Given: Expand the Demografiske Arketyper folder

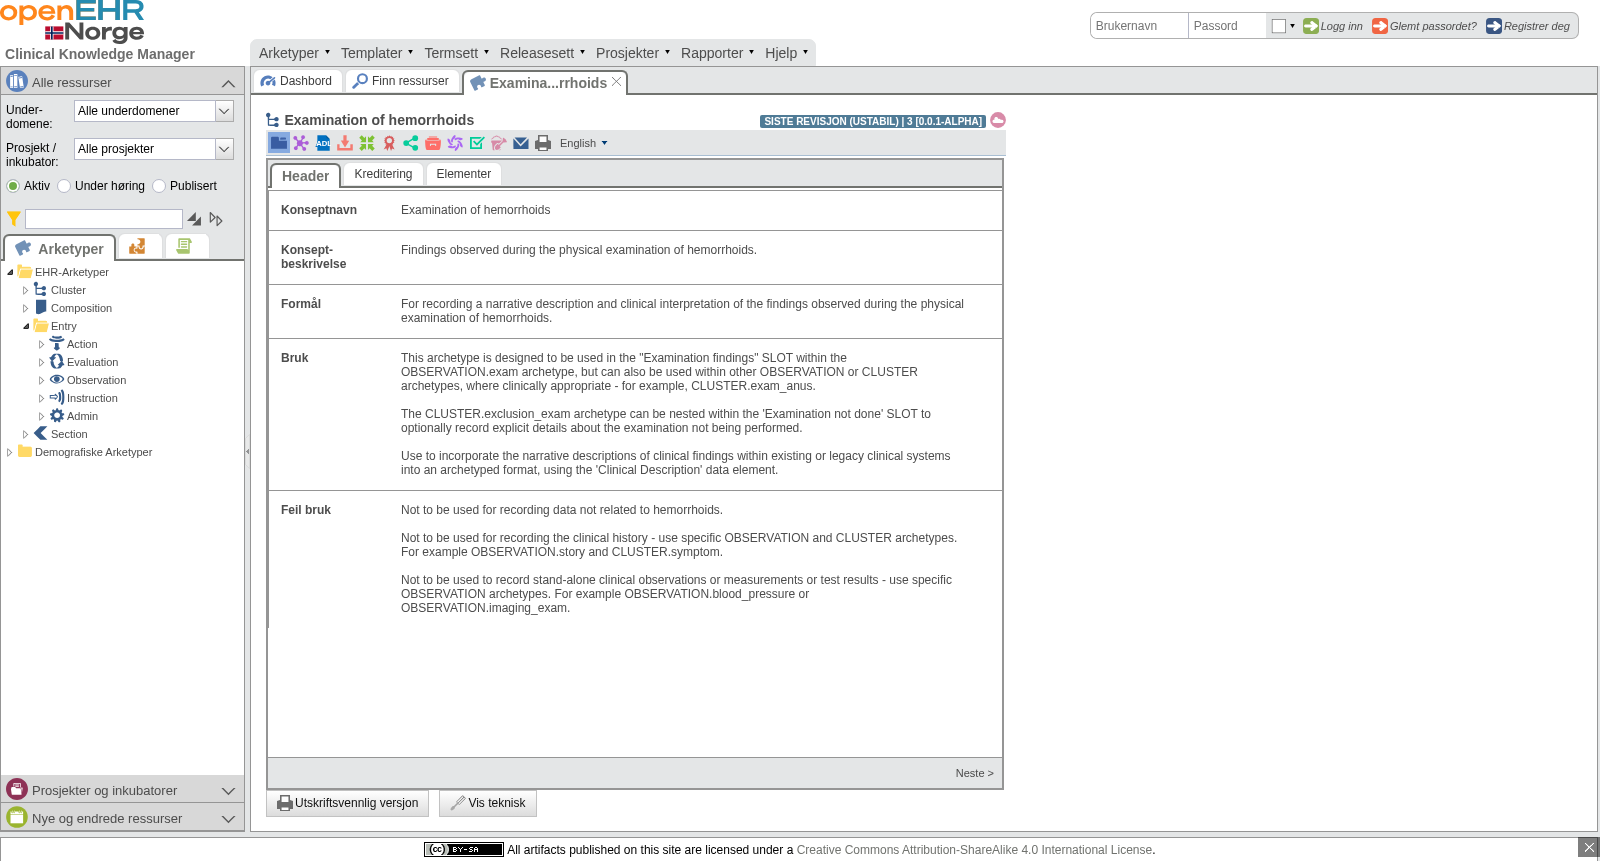Looking at the screenshot, I should tap(10, 452).
